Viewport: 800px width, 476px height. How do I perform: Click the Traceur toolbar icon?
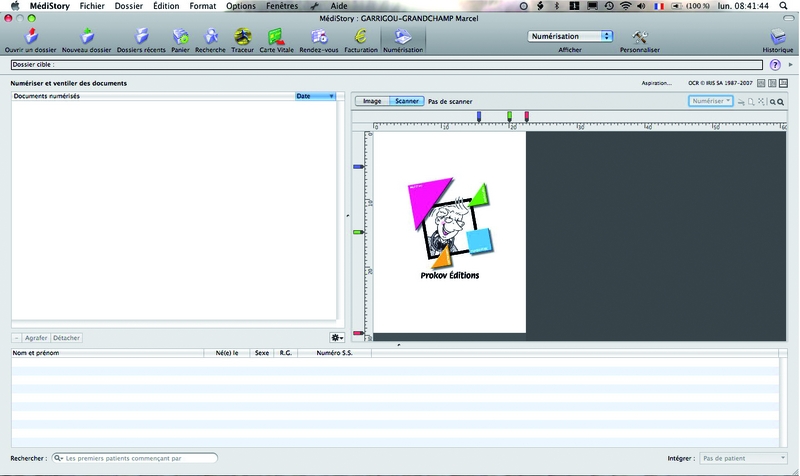point(242,38)
